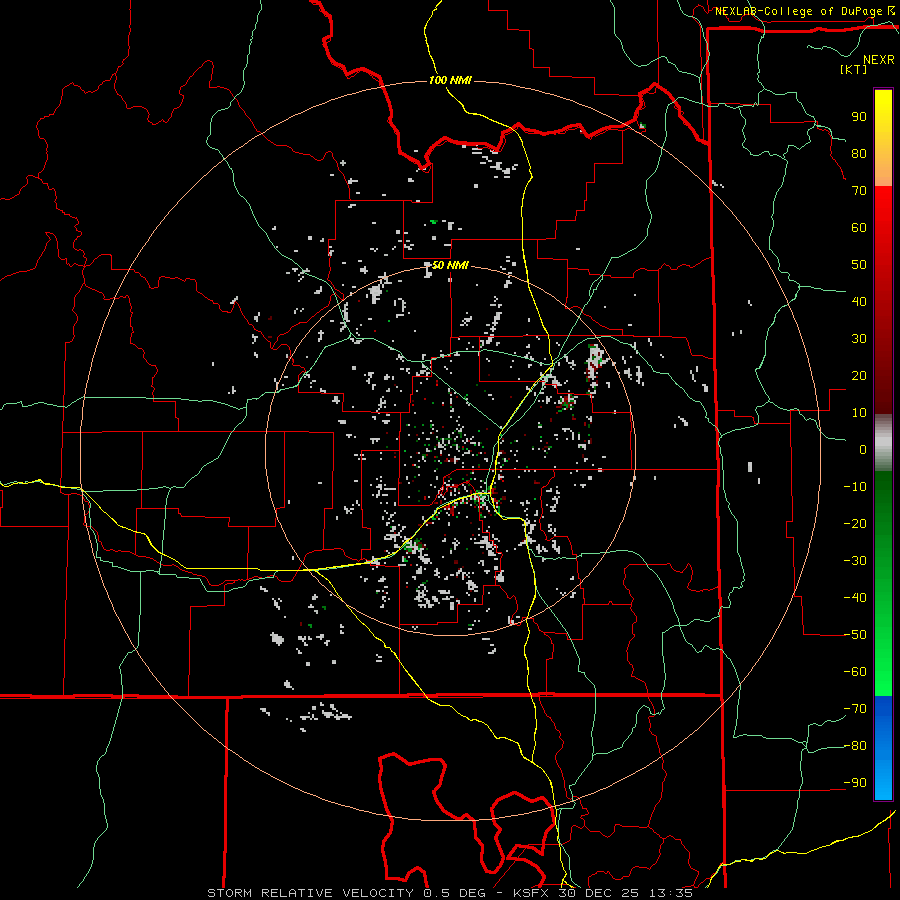Select the 20 tick label on the scale

point(859,375)
